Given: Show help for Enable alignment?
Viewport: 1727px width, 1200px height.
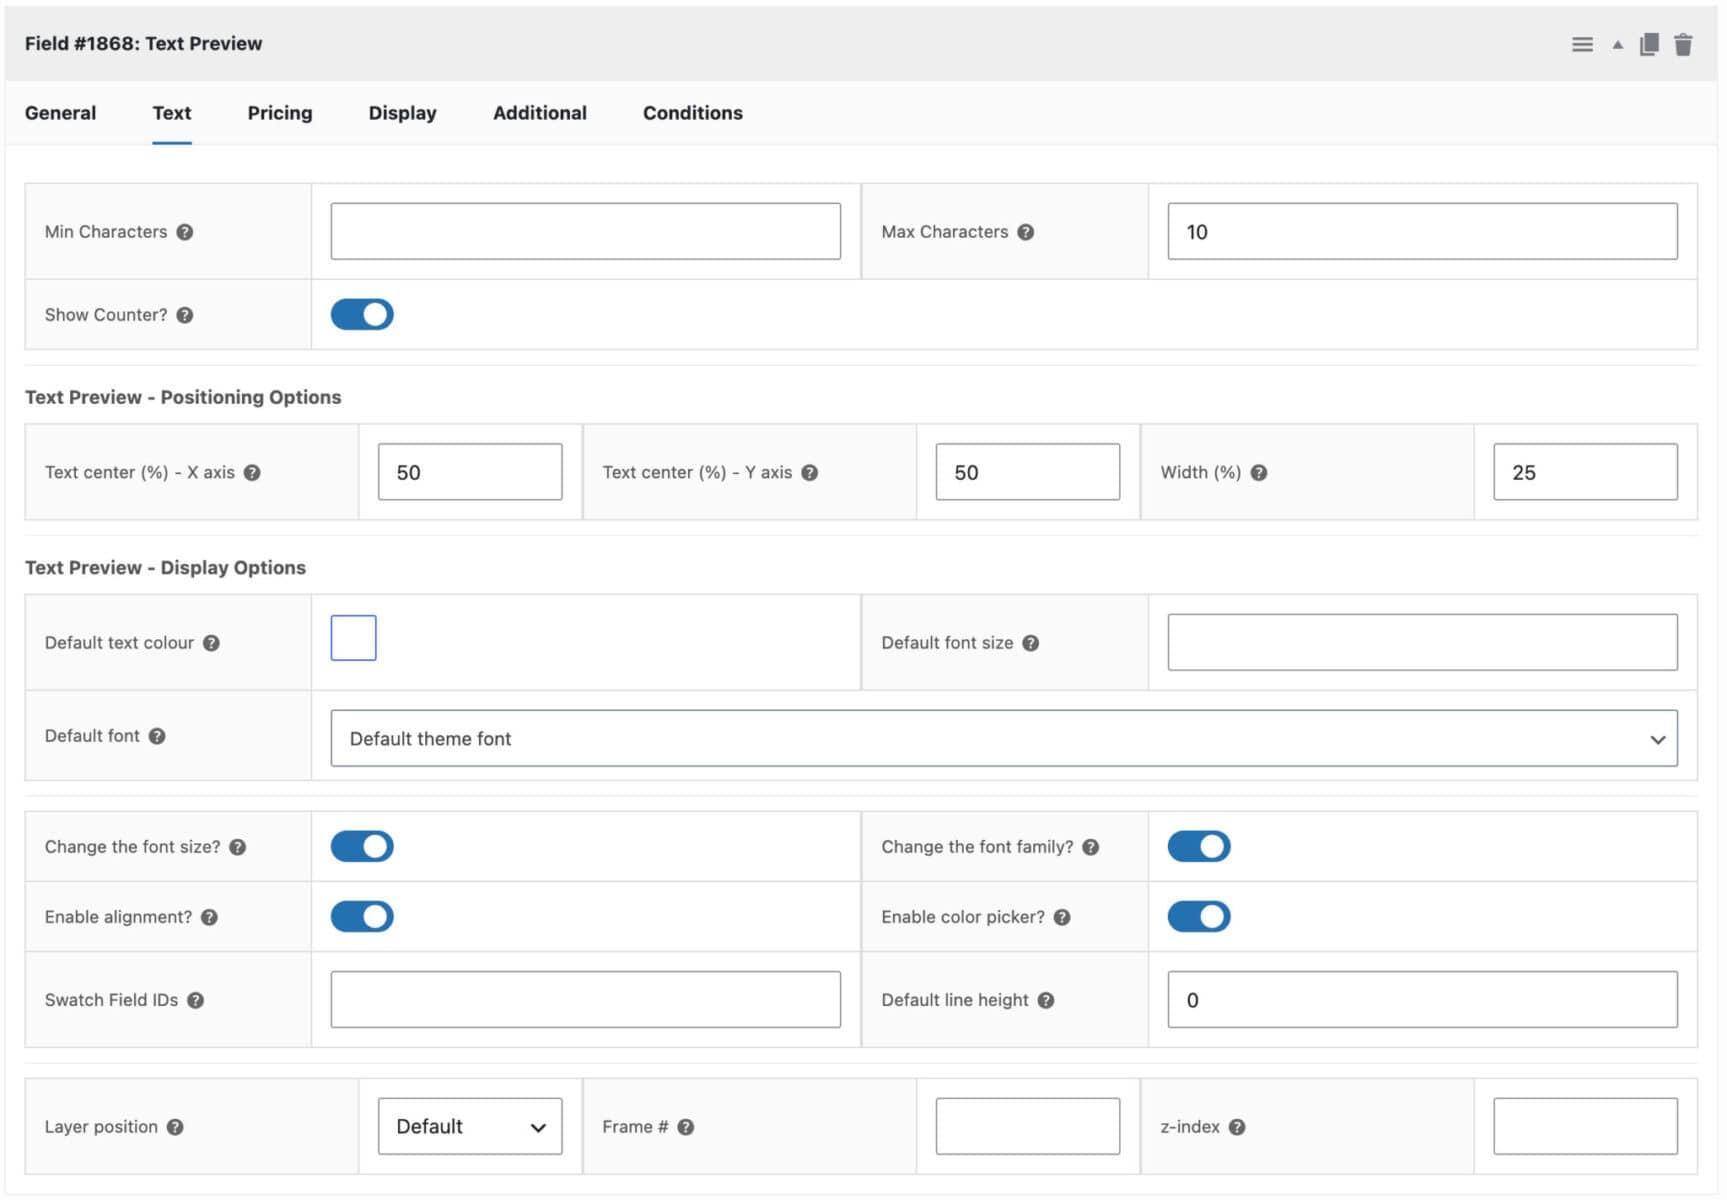Looking at the screenshot, I should point(209,917).
